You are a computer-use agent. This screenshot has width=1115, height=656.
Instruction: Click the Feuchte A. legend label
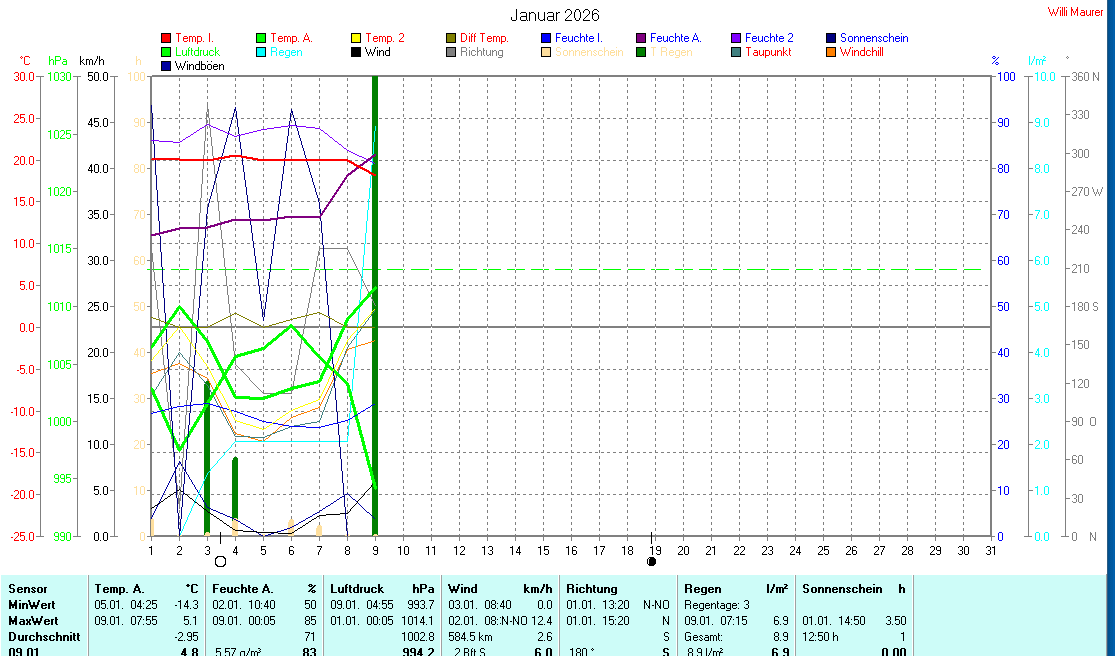coord(675,38)
